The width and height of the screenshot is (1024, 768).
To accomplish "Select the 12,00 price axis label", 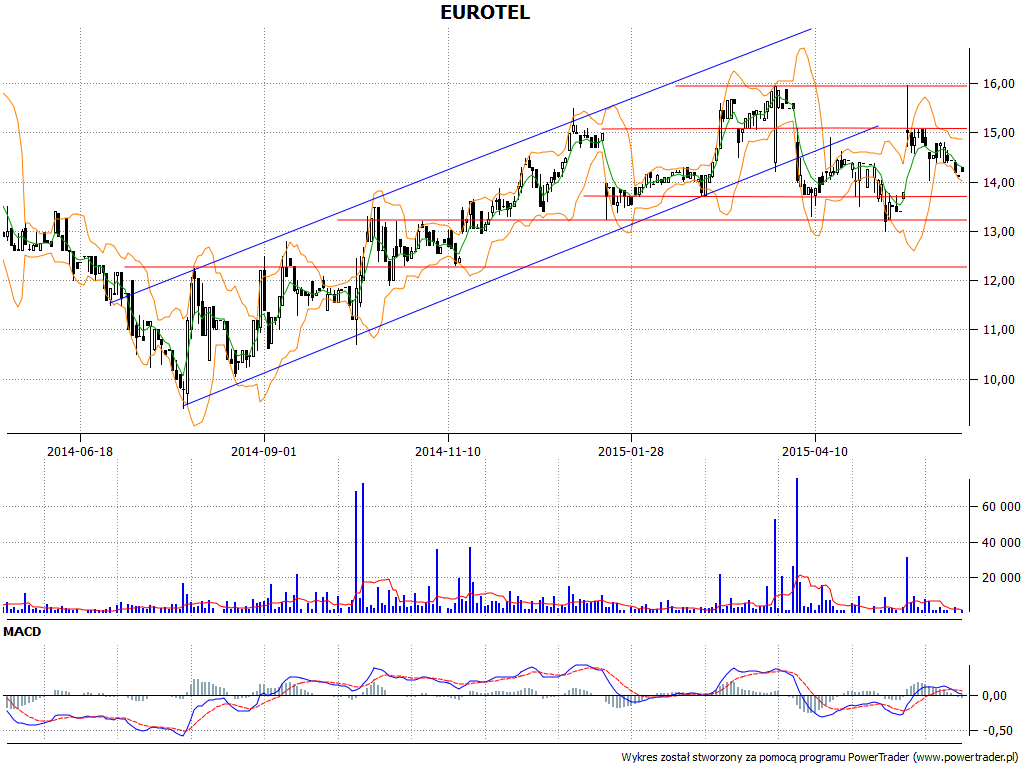I will click(x=999, y=281).
